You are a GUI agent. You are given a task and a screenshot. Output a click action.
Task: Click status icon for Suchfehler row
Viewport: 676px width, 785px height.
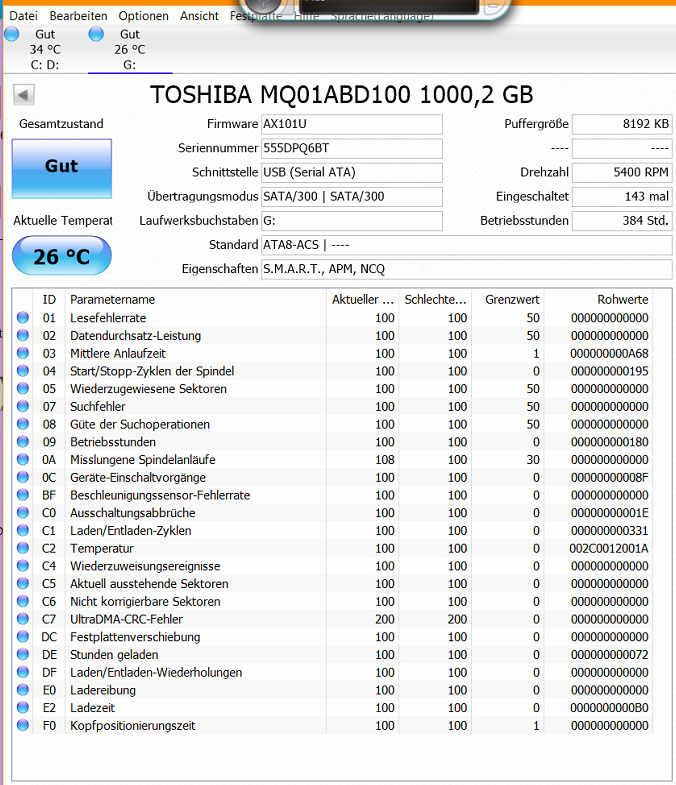(23, 406)
